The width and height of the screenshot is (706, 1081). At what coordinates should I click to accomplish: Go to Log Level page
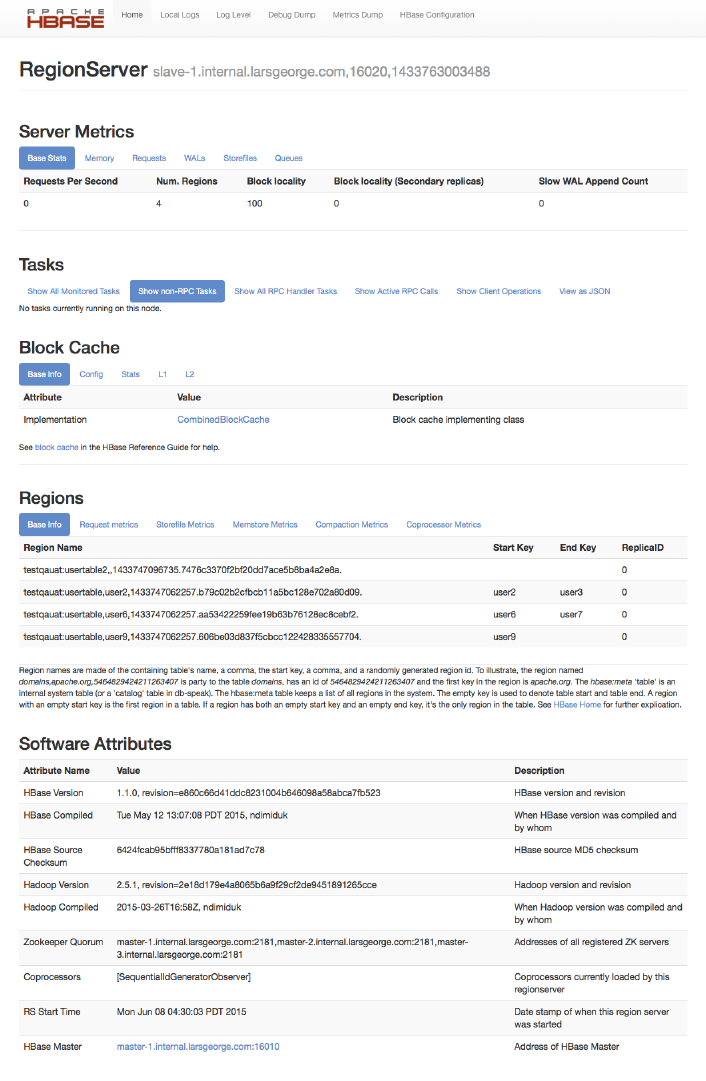(x=234, y=14)
